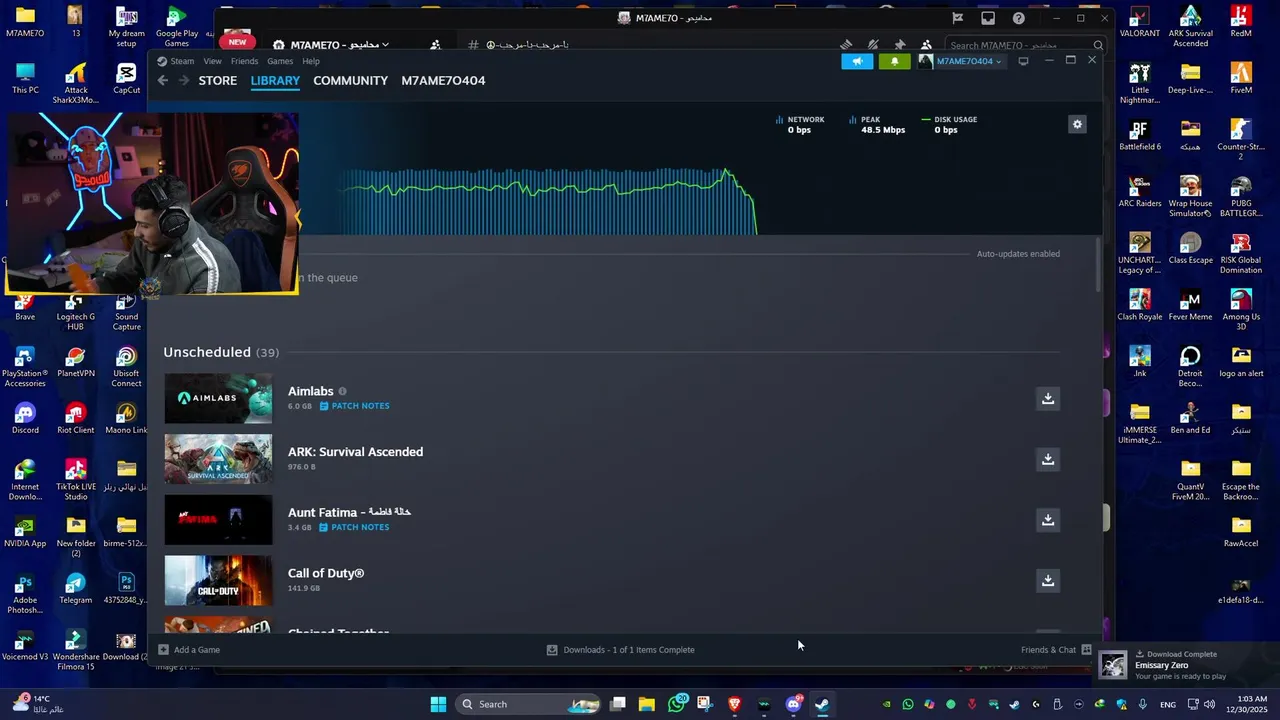Open Games menu in Steam
This screenshot has width=1280, height=720.
[280, 61]
